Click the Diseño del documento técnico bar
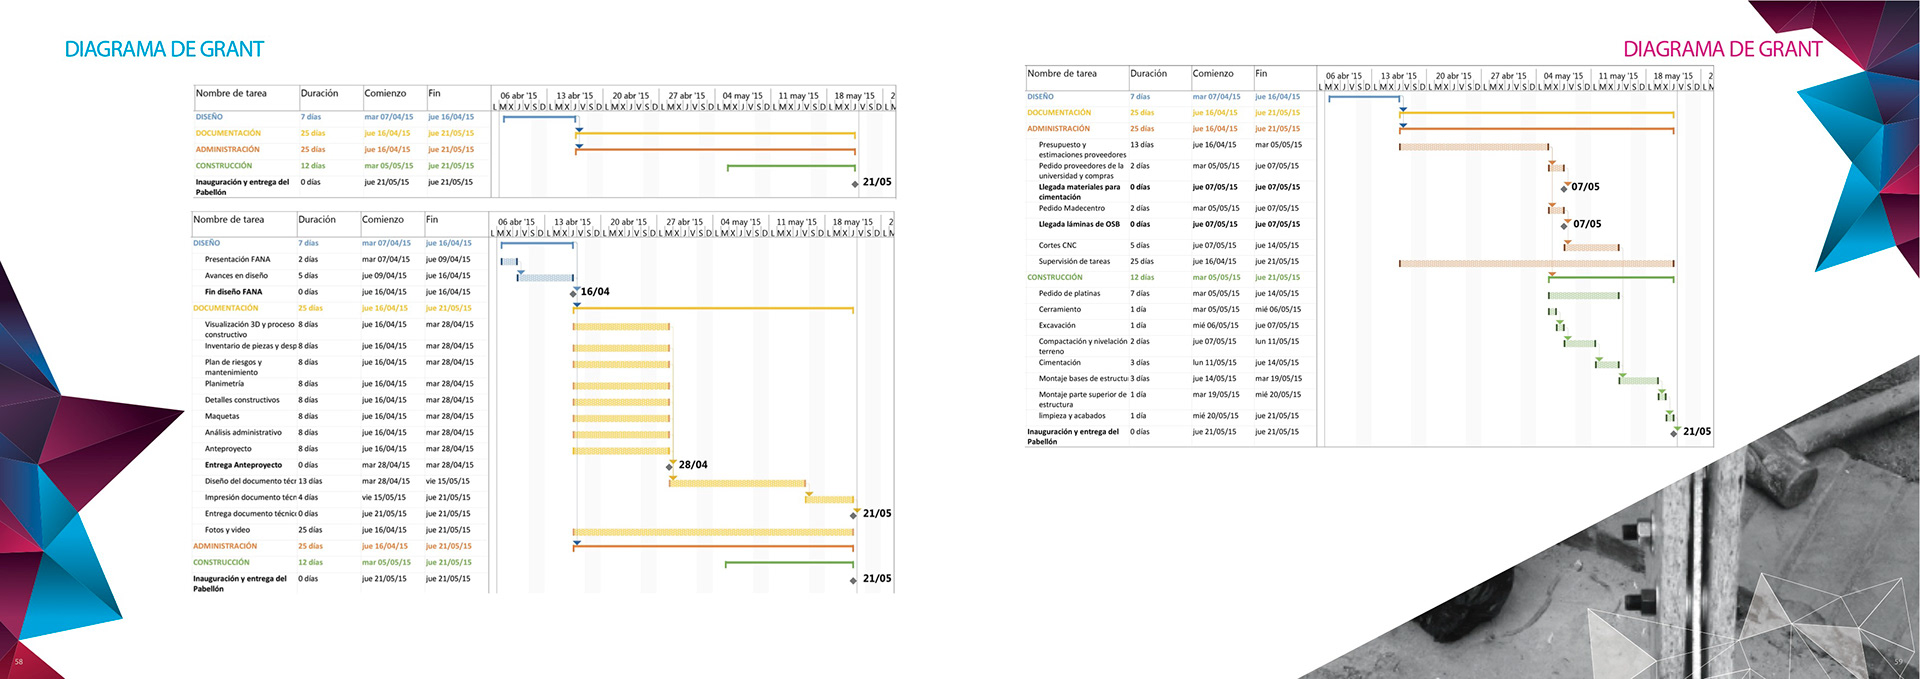The image size is (1920, 679). [x=738, y=483]
